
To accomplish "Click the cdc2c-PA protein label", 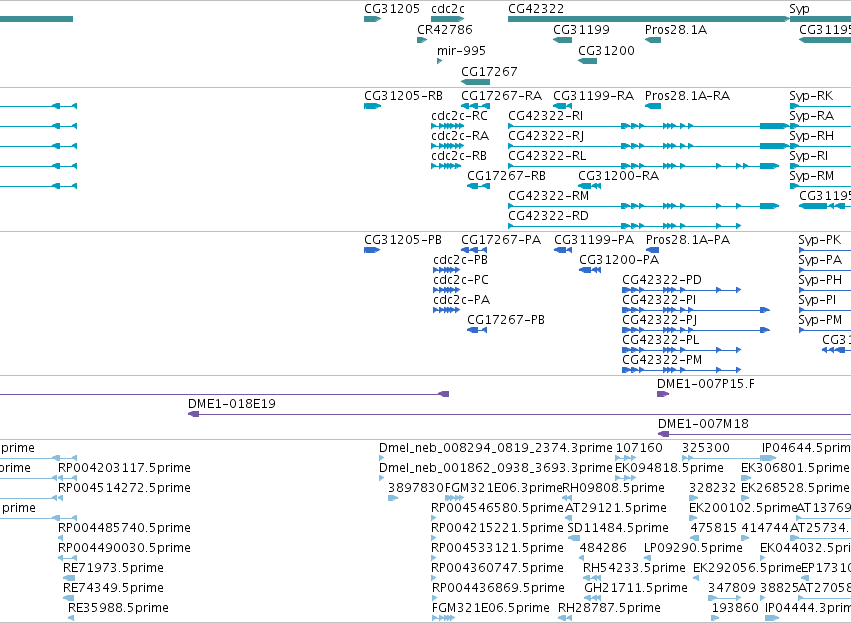I will point(462,300).
